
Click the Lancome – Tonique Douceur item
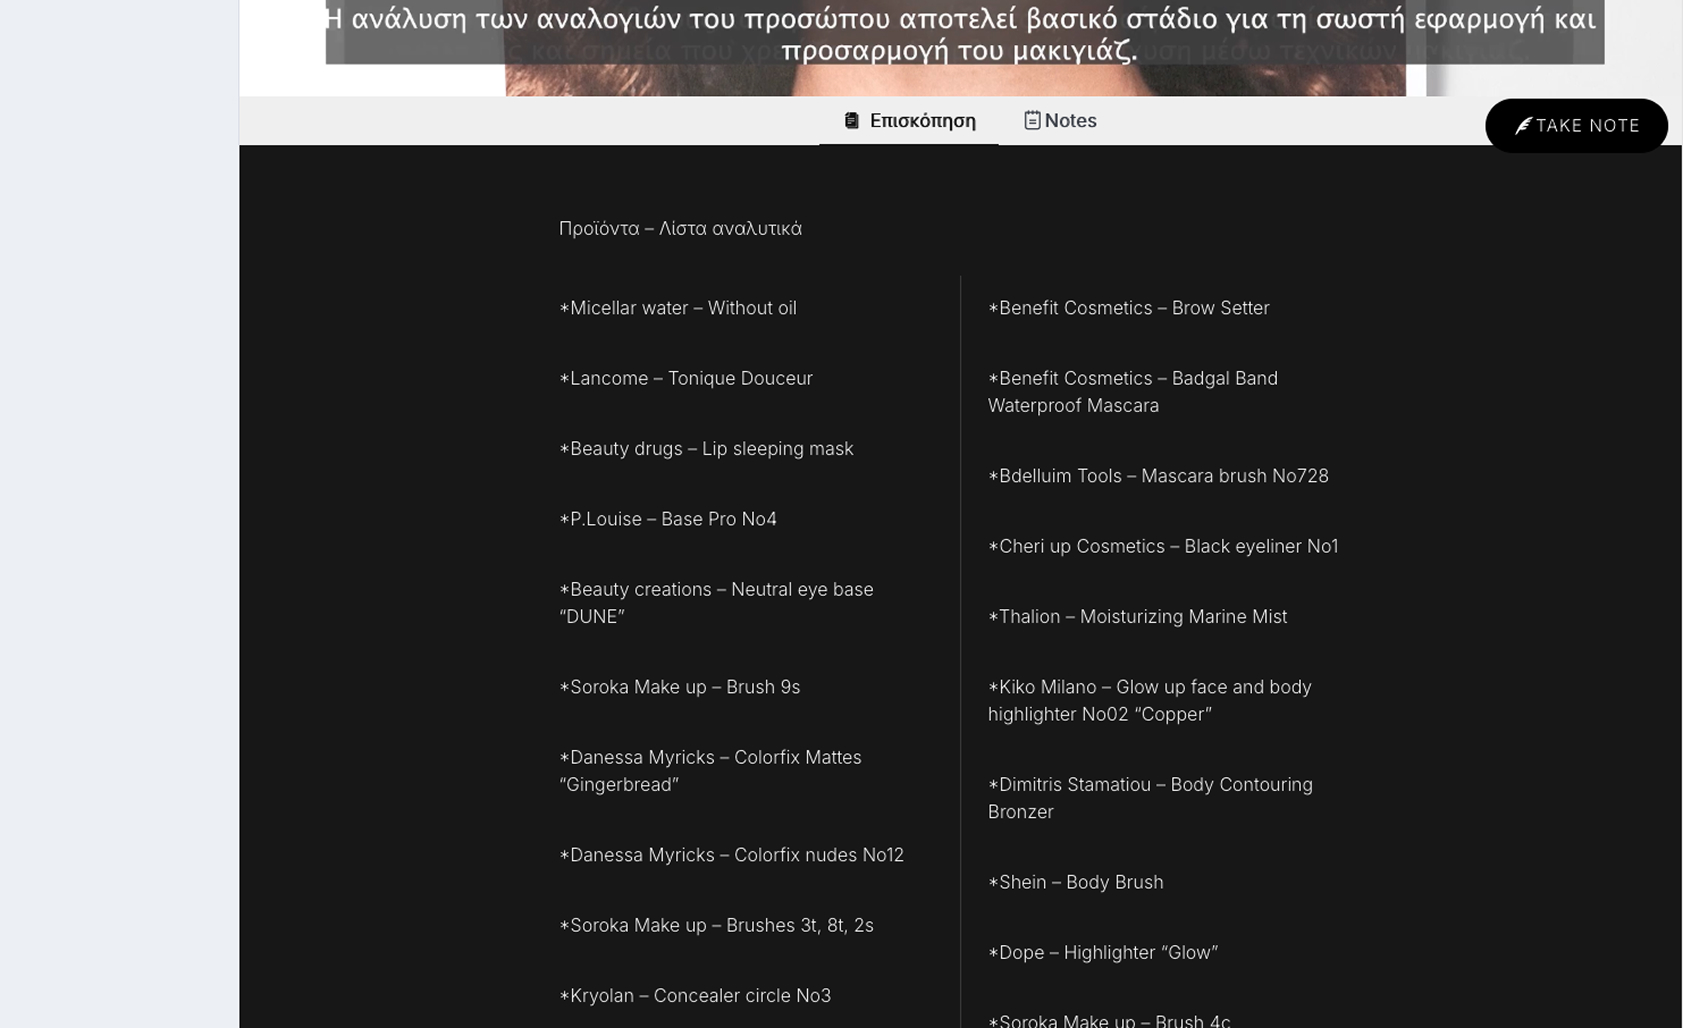click(x=686, y=378)
